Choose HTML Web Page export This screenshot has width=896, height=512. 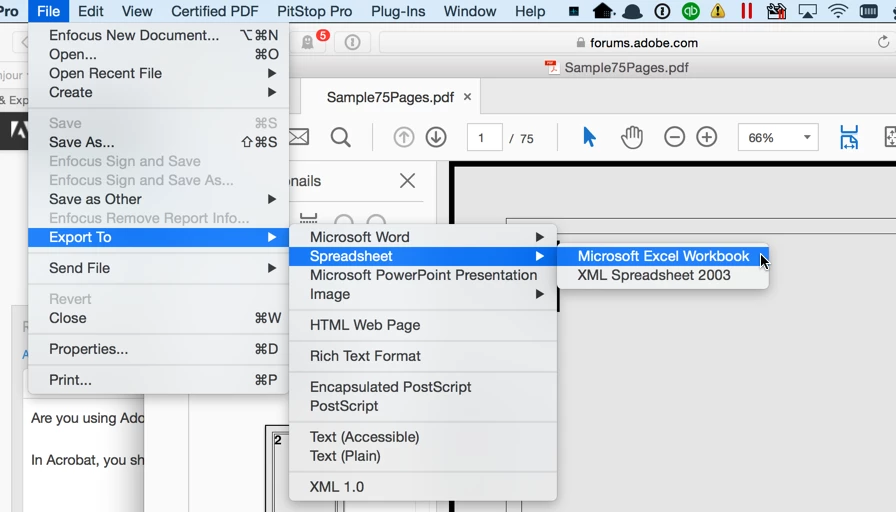point(423,325)
